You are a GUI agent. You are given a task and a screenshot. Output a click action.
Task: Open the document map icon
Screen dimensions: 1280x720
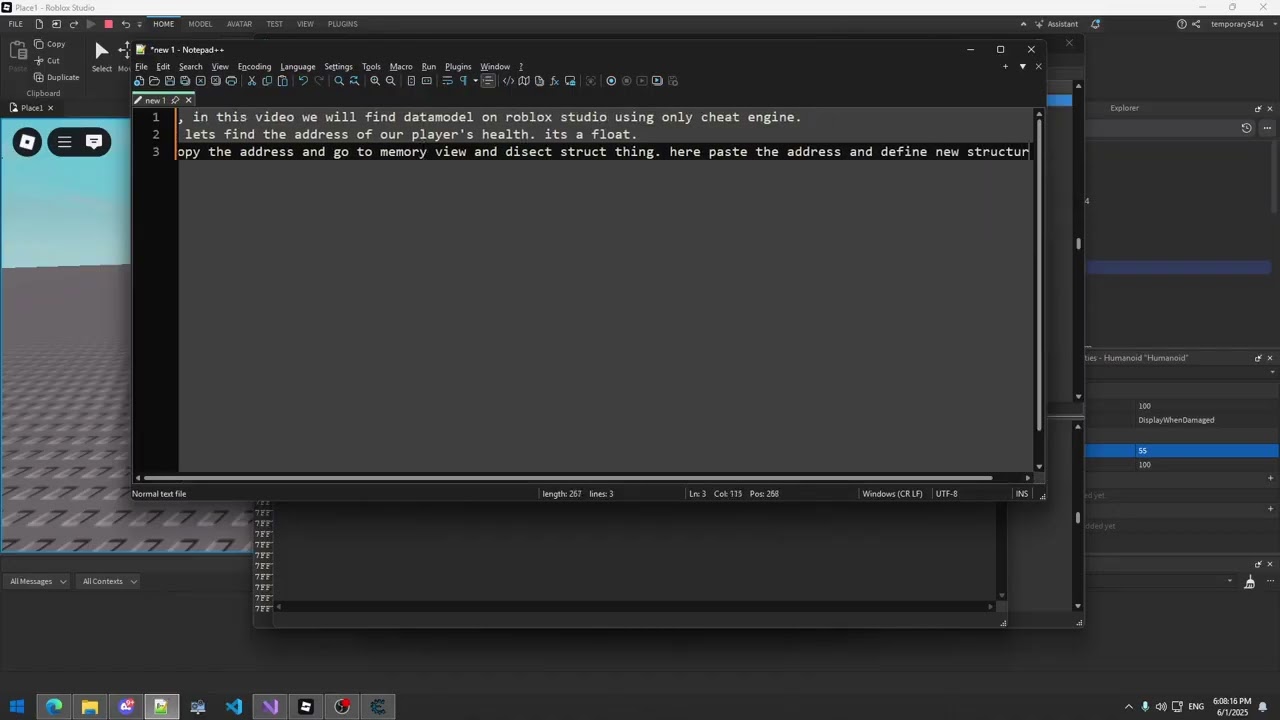(x=523, y=81)
